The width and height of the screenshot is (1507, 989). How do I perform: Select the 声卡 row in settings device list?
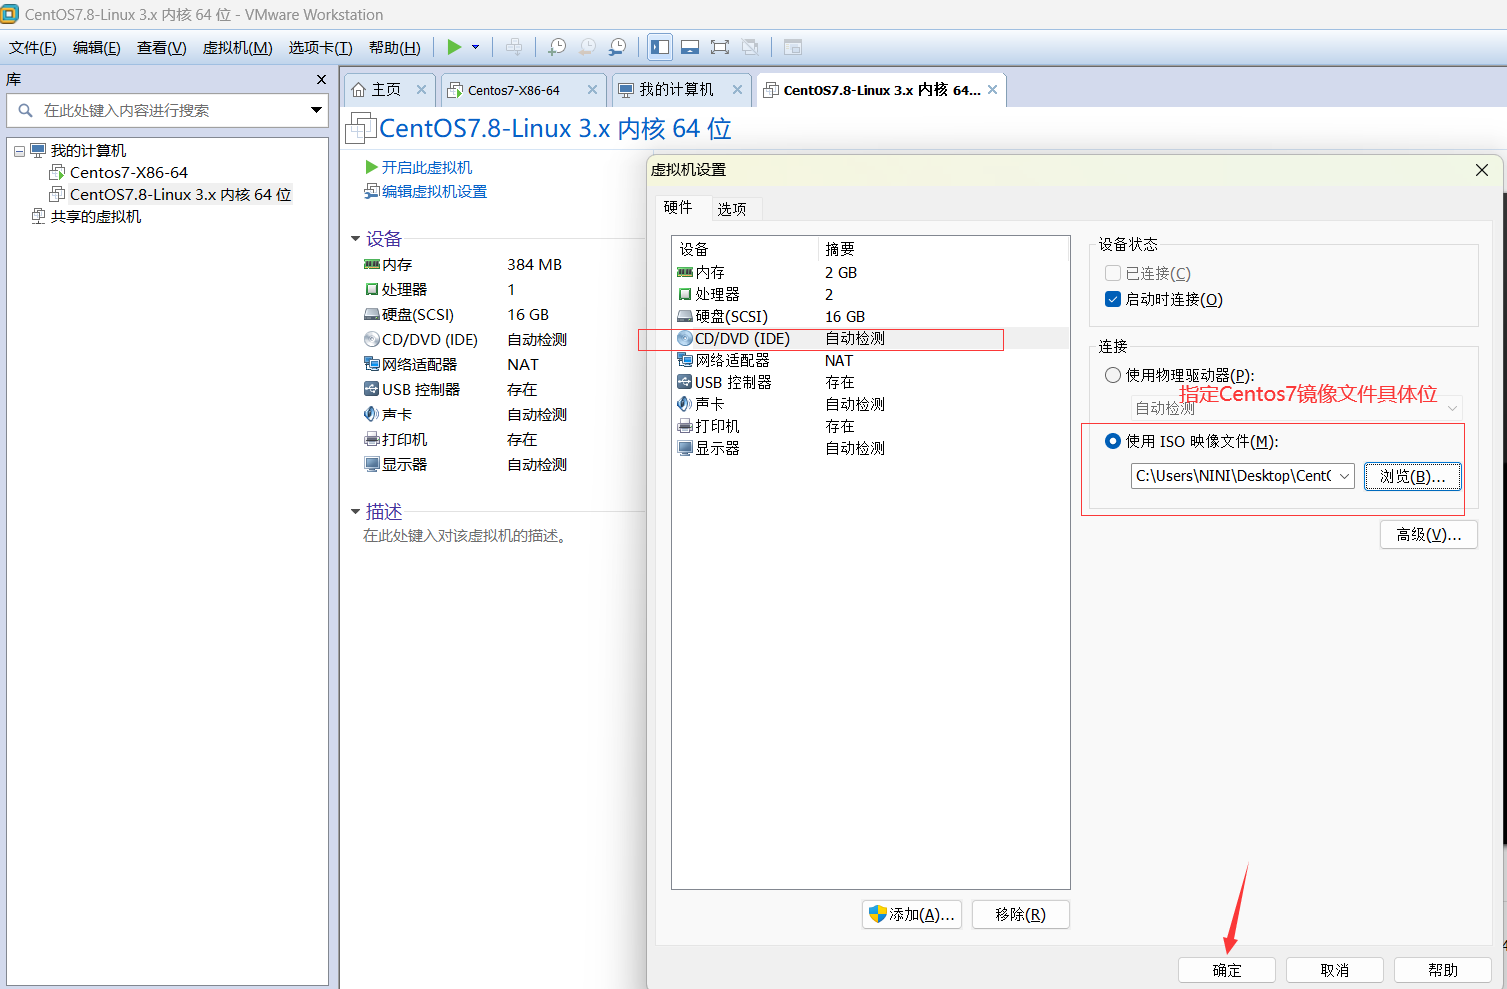pyautogui.click(x=870, y=405)
